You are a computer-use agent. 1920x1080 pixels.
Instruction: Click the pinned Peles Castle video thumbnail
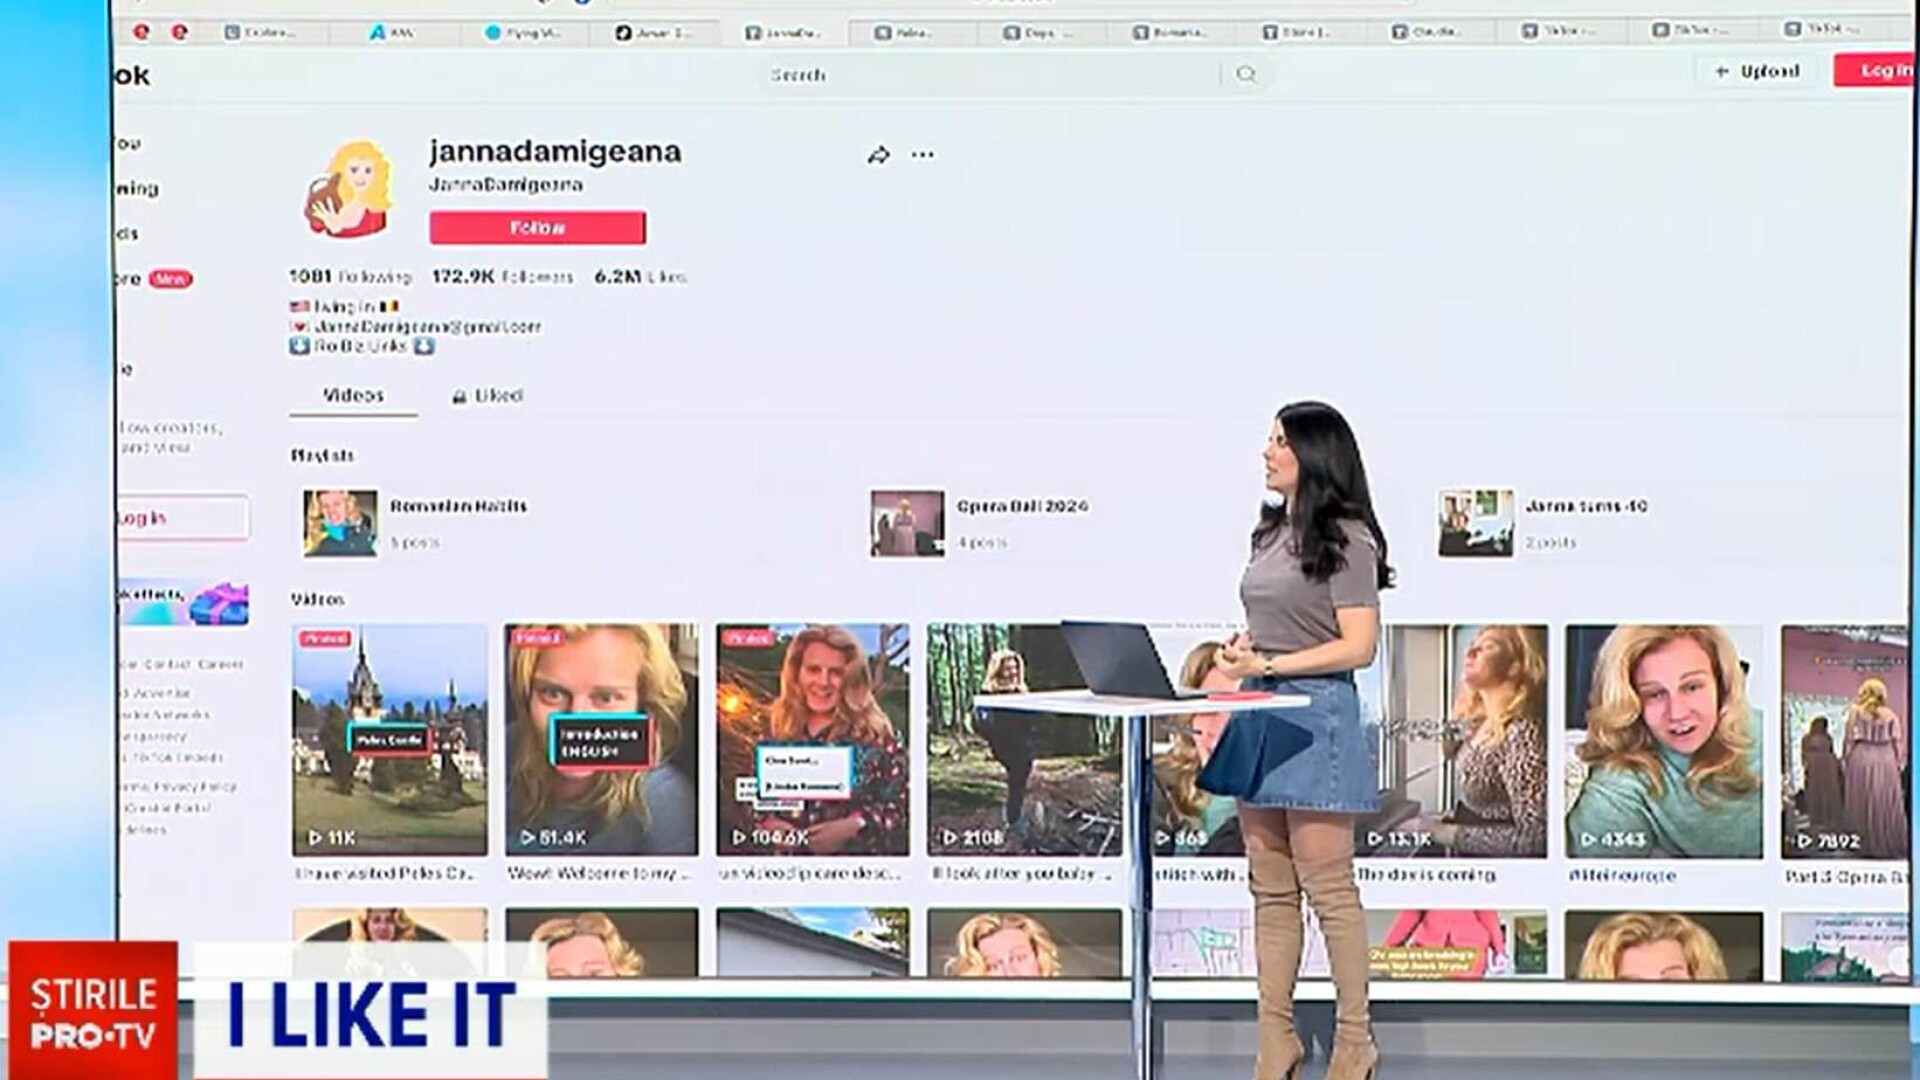[390, 740]
